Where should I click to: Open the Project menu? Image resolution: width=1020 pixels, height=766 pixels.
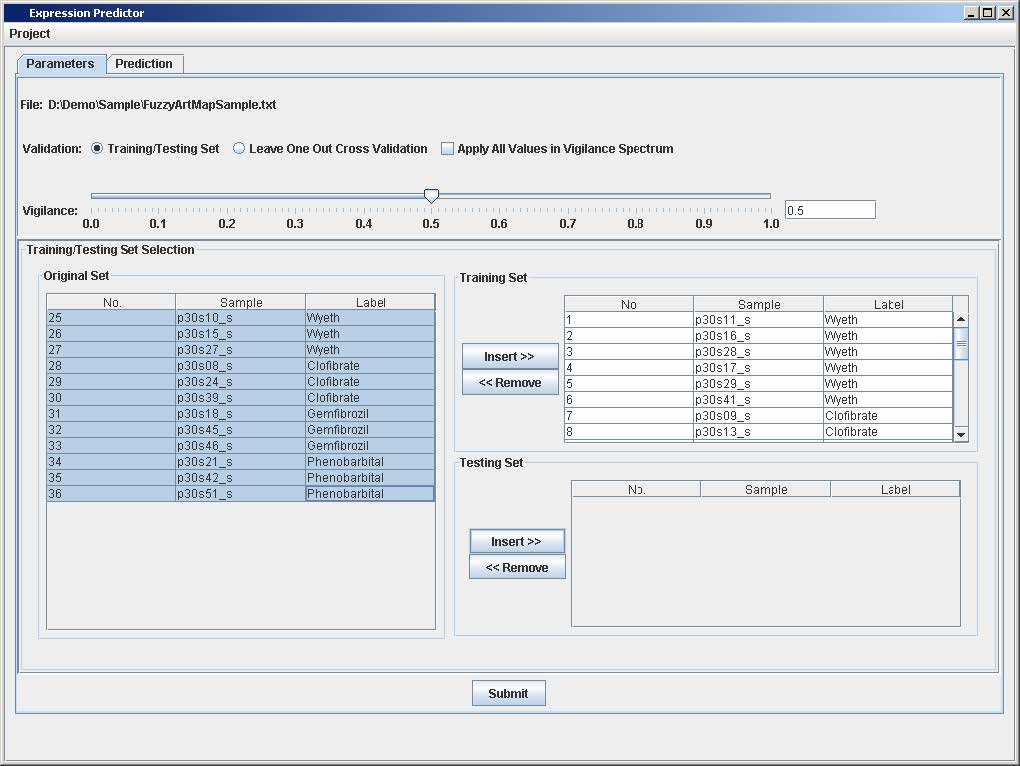[x=29, y=34]
